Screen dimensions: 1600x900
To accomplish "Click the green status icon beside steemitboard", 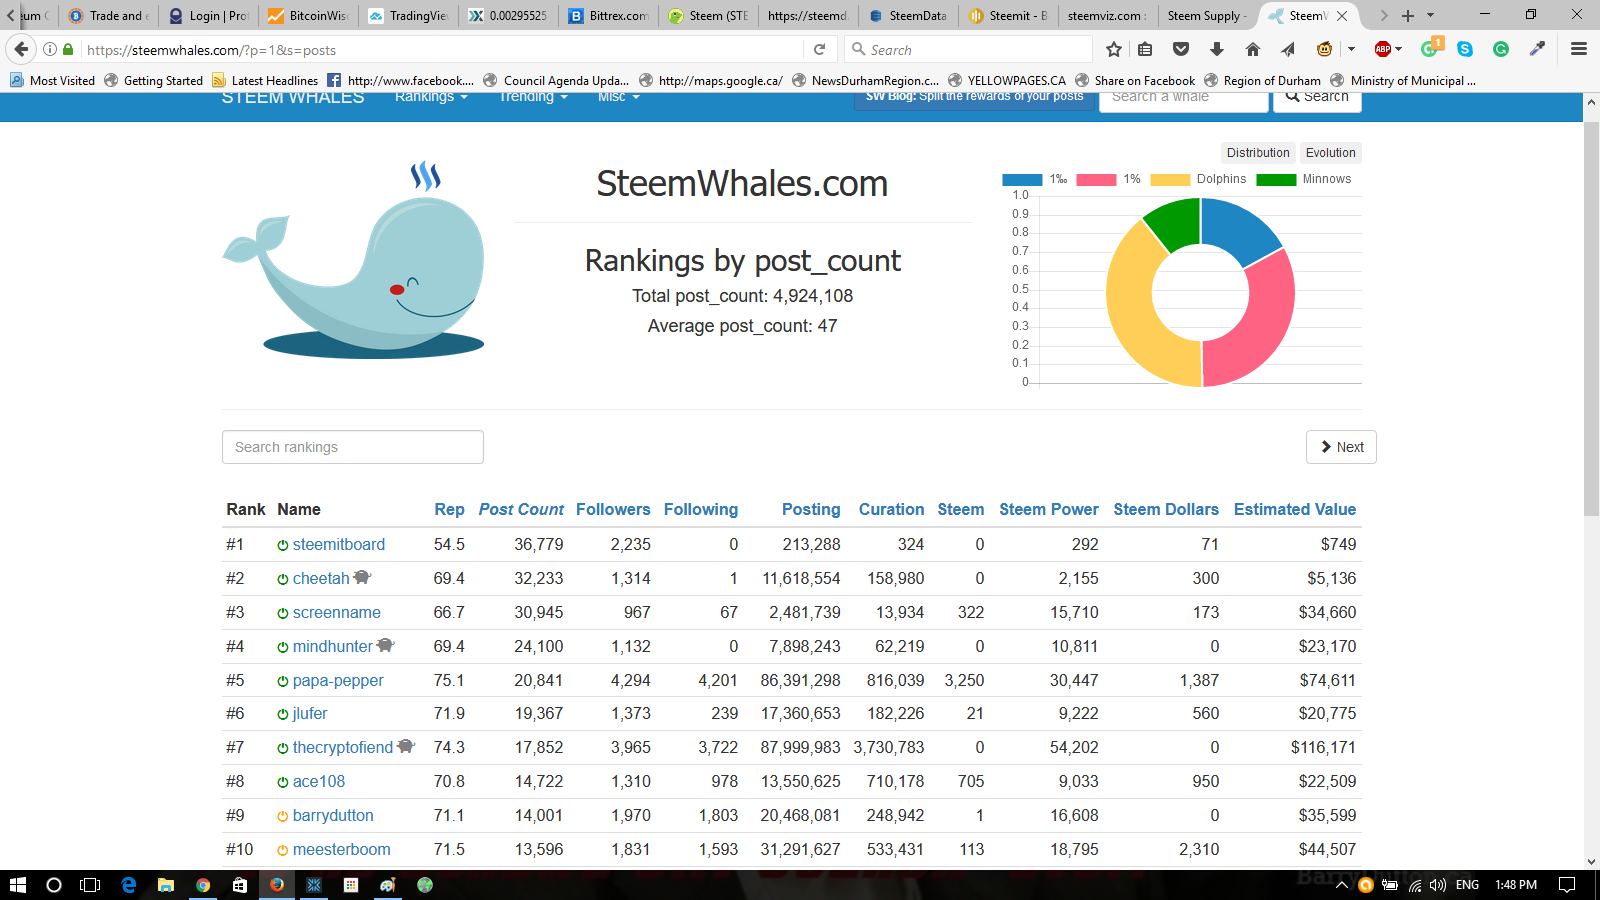I will [282, 545].
